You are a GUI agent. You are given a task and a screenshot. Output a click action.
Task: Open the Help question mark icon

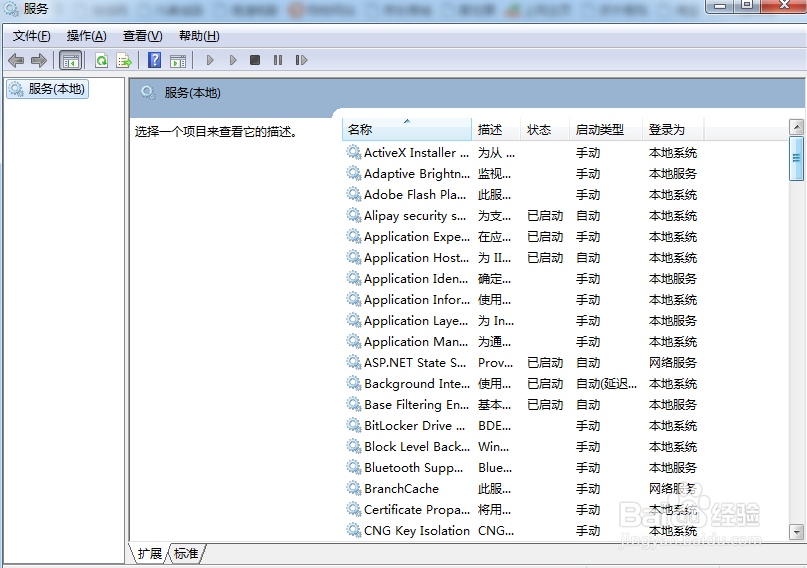click(x=154, y=60)
